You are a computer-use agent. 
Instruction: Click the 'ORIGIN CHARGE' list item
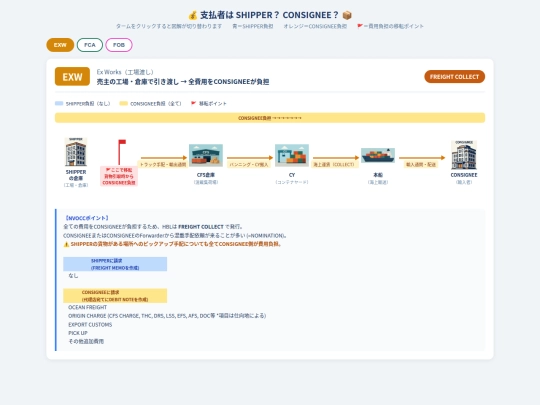point(167,315)
